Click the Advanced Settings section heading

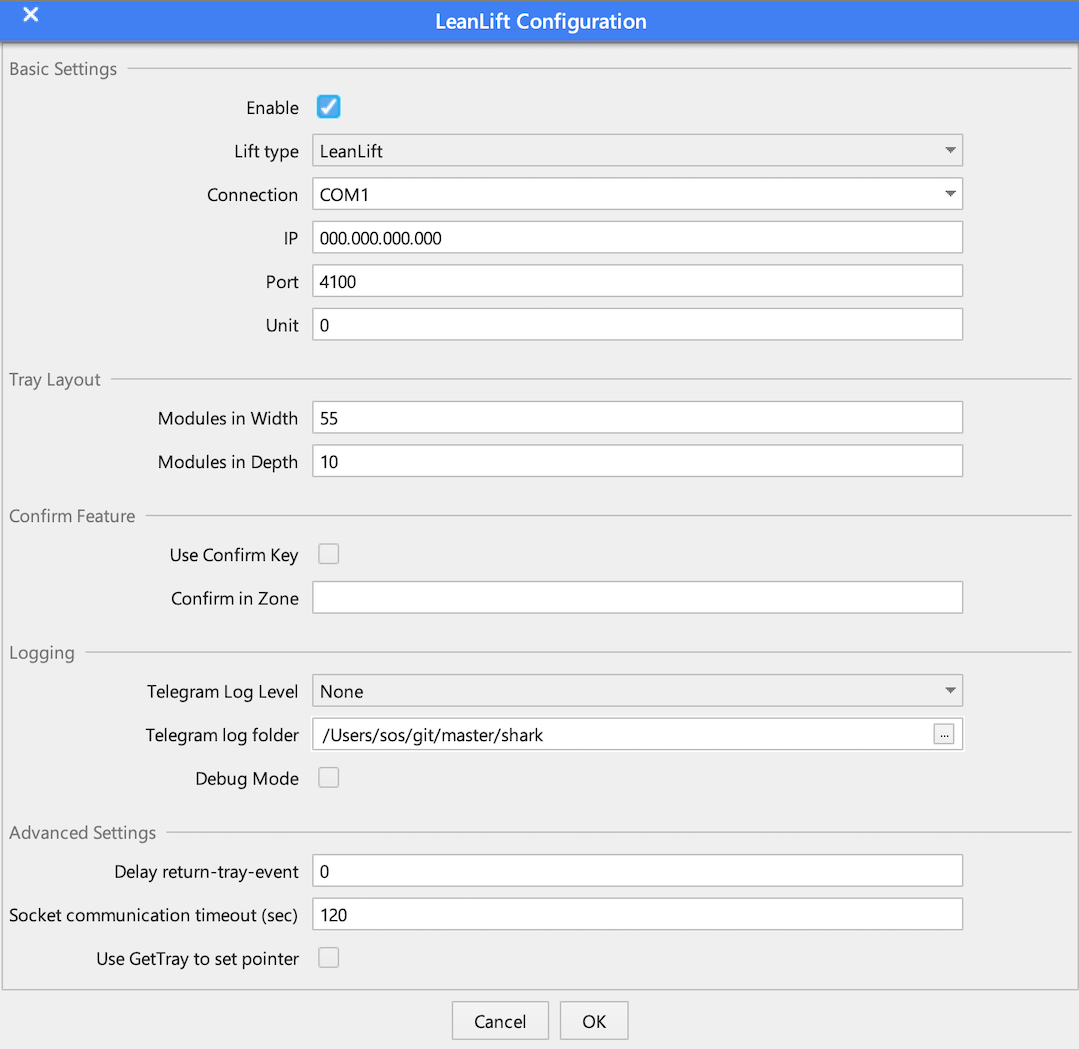click(83, 833)
